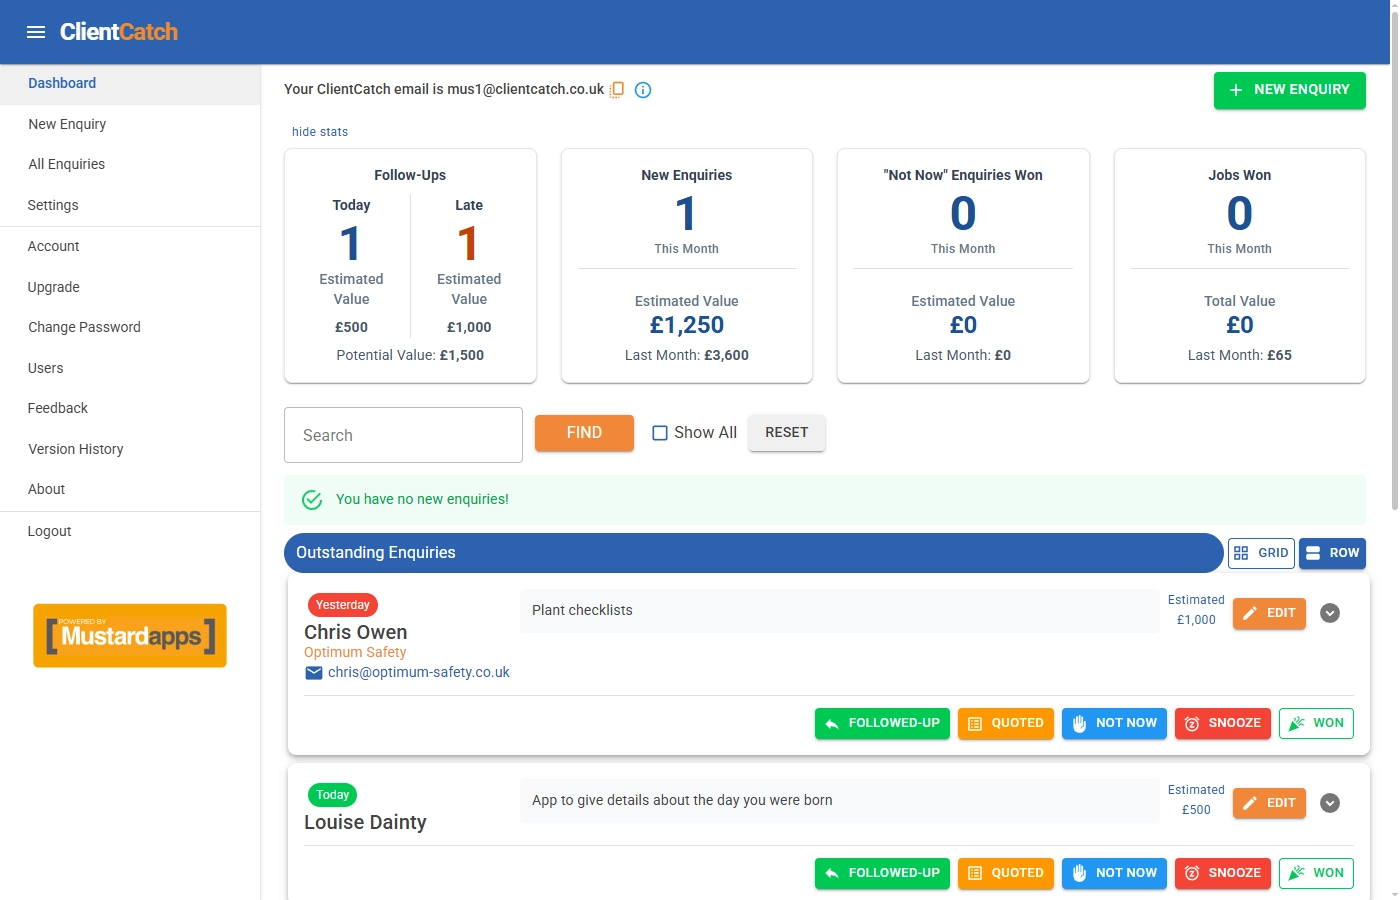
Task: Open Users page
Action: point(130,368)
